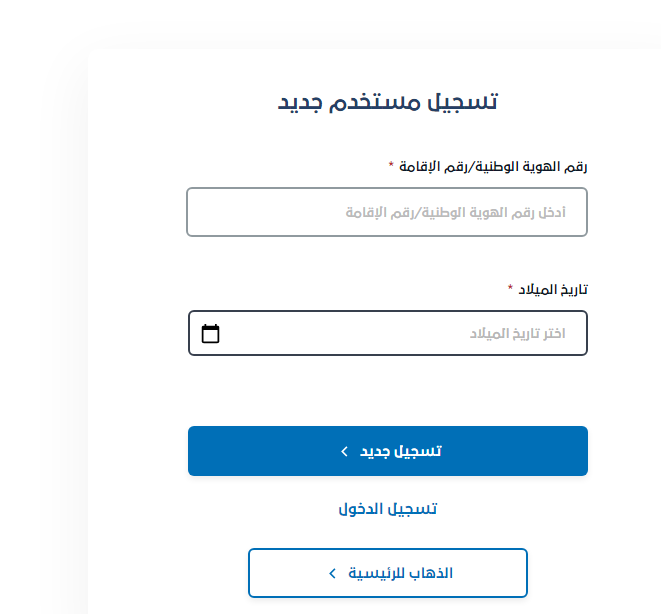
Task: Focus the national ID / Iqama number field
Action: point(387,212)
